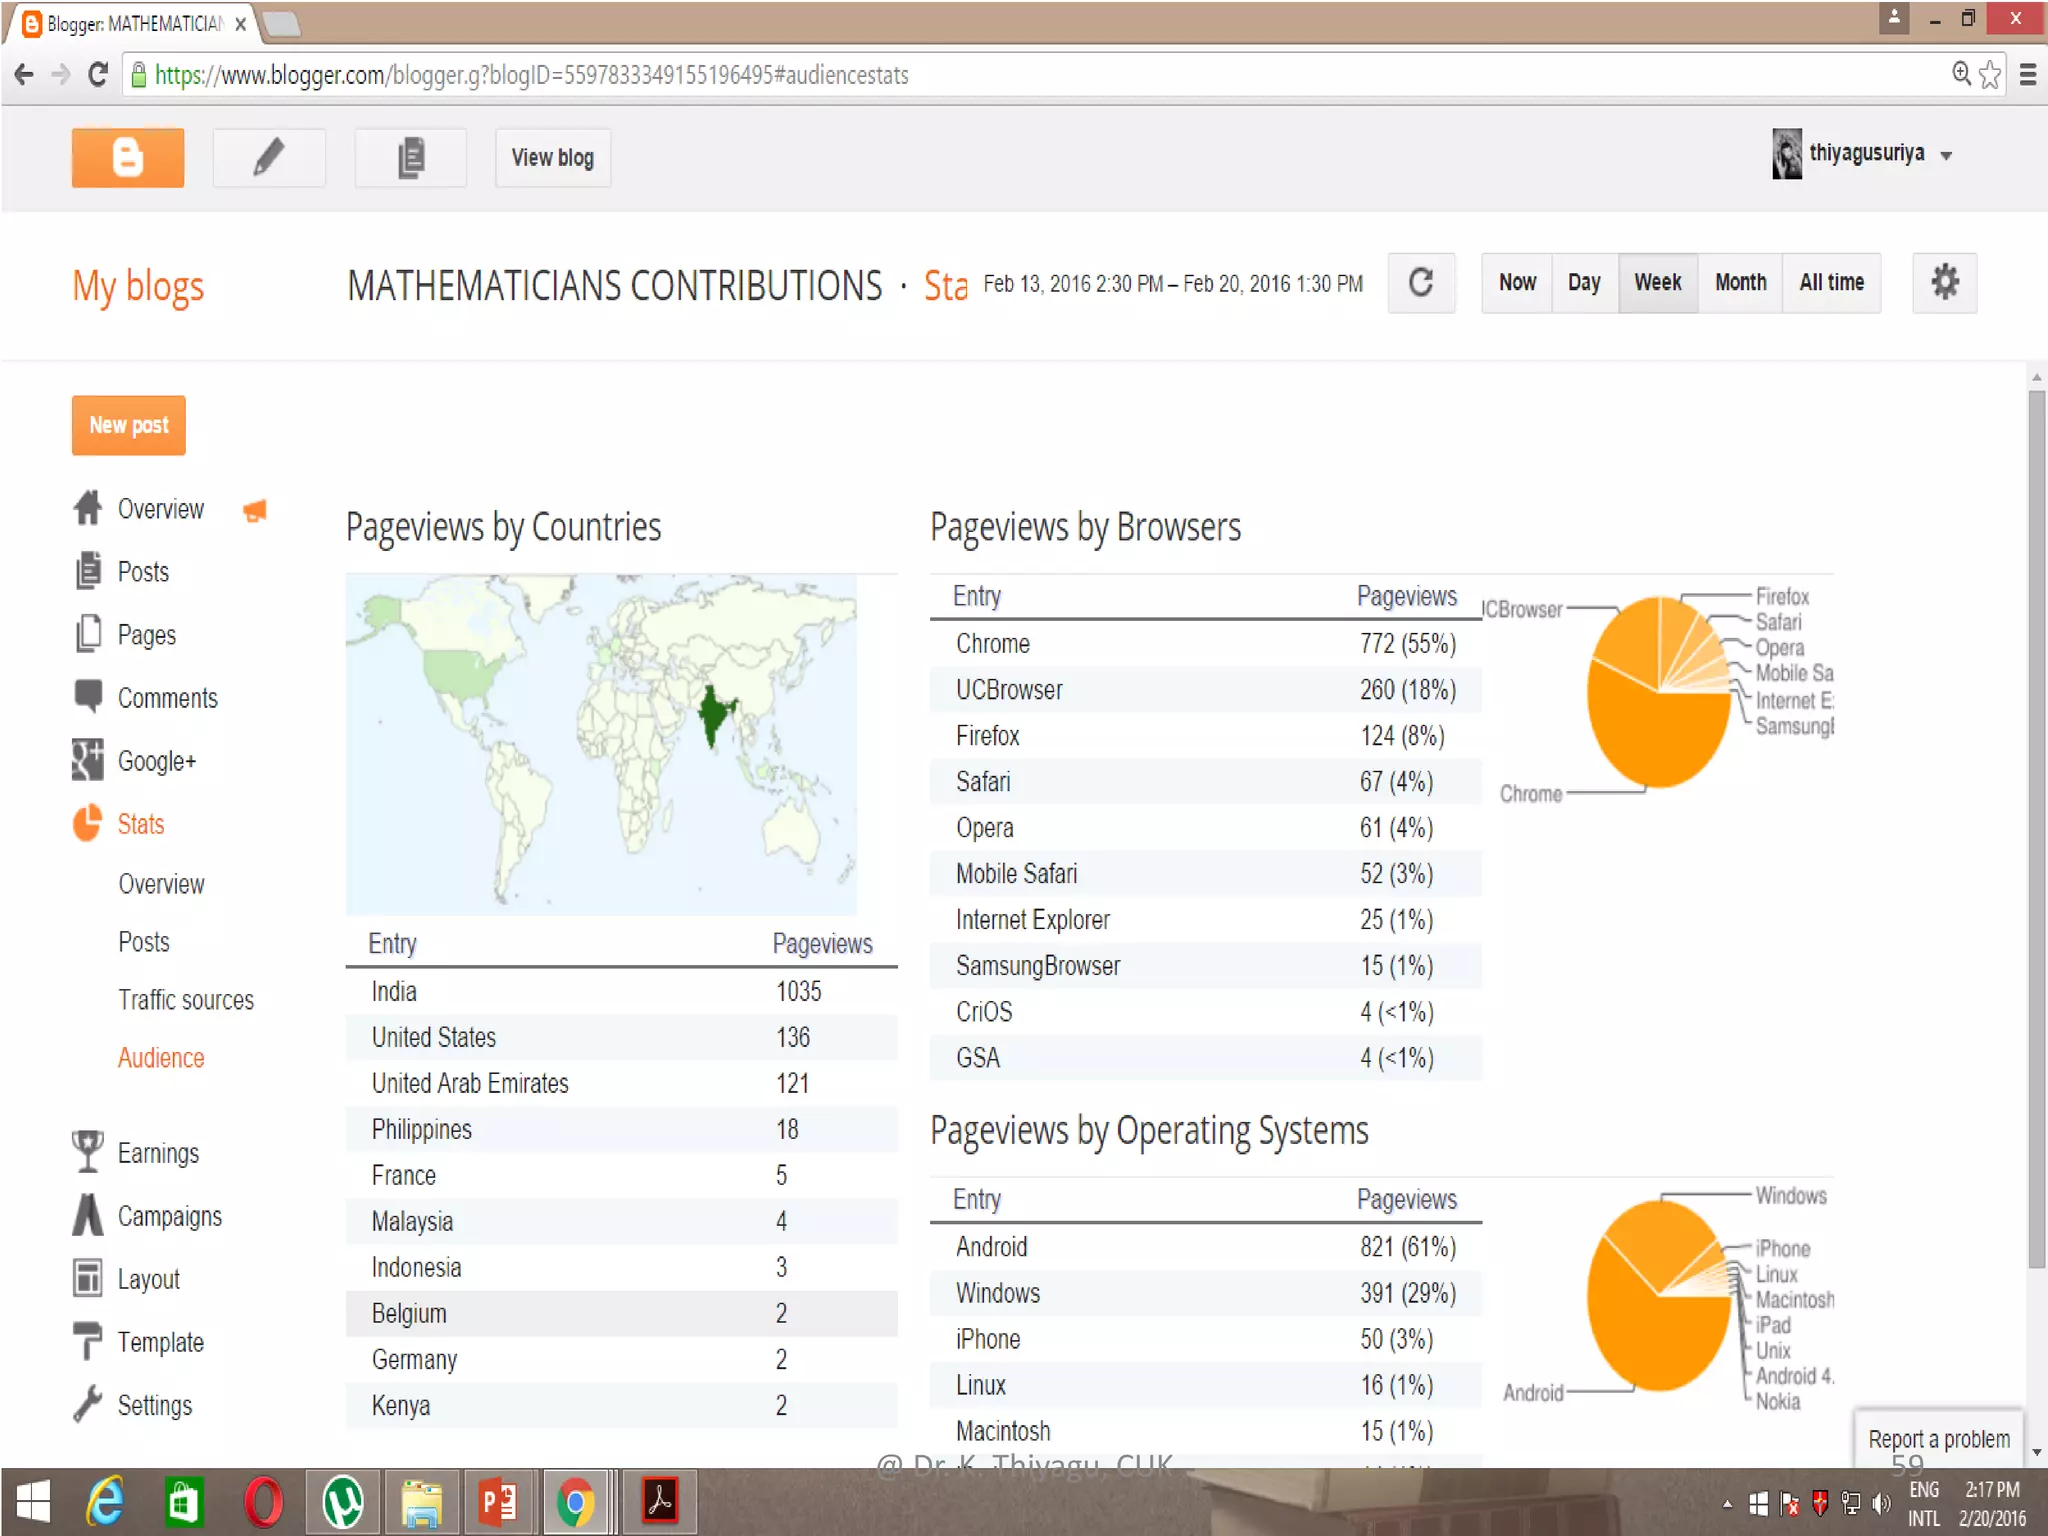This screenshot has height=1536, width=2048.
Task: Open the Chrome hamburger menu icon
Action: 2027,75
